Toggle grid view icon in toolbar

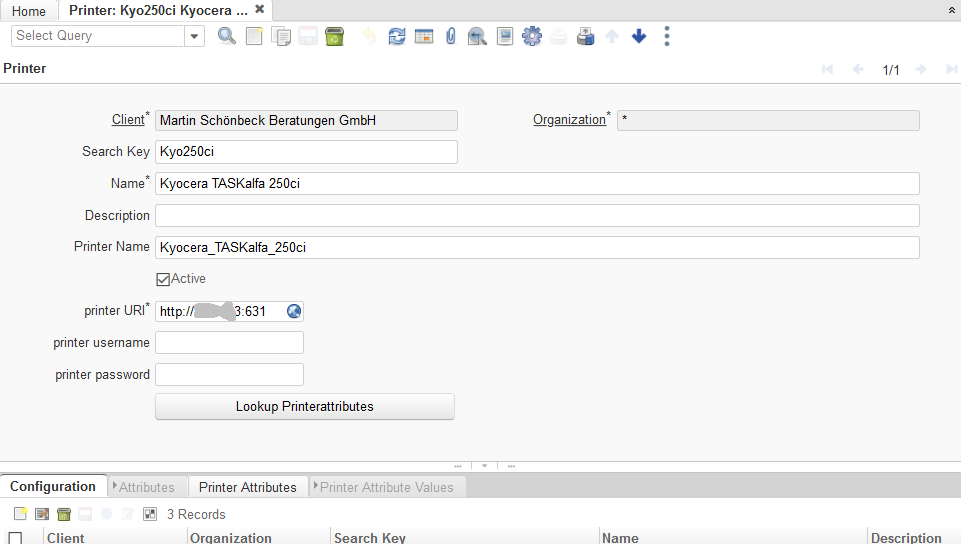coord(424,36)
